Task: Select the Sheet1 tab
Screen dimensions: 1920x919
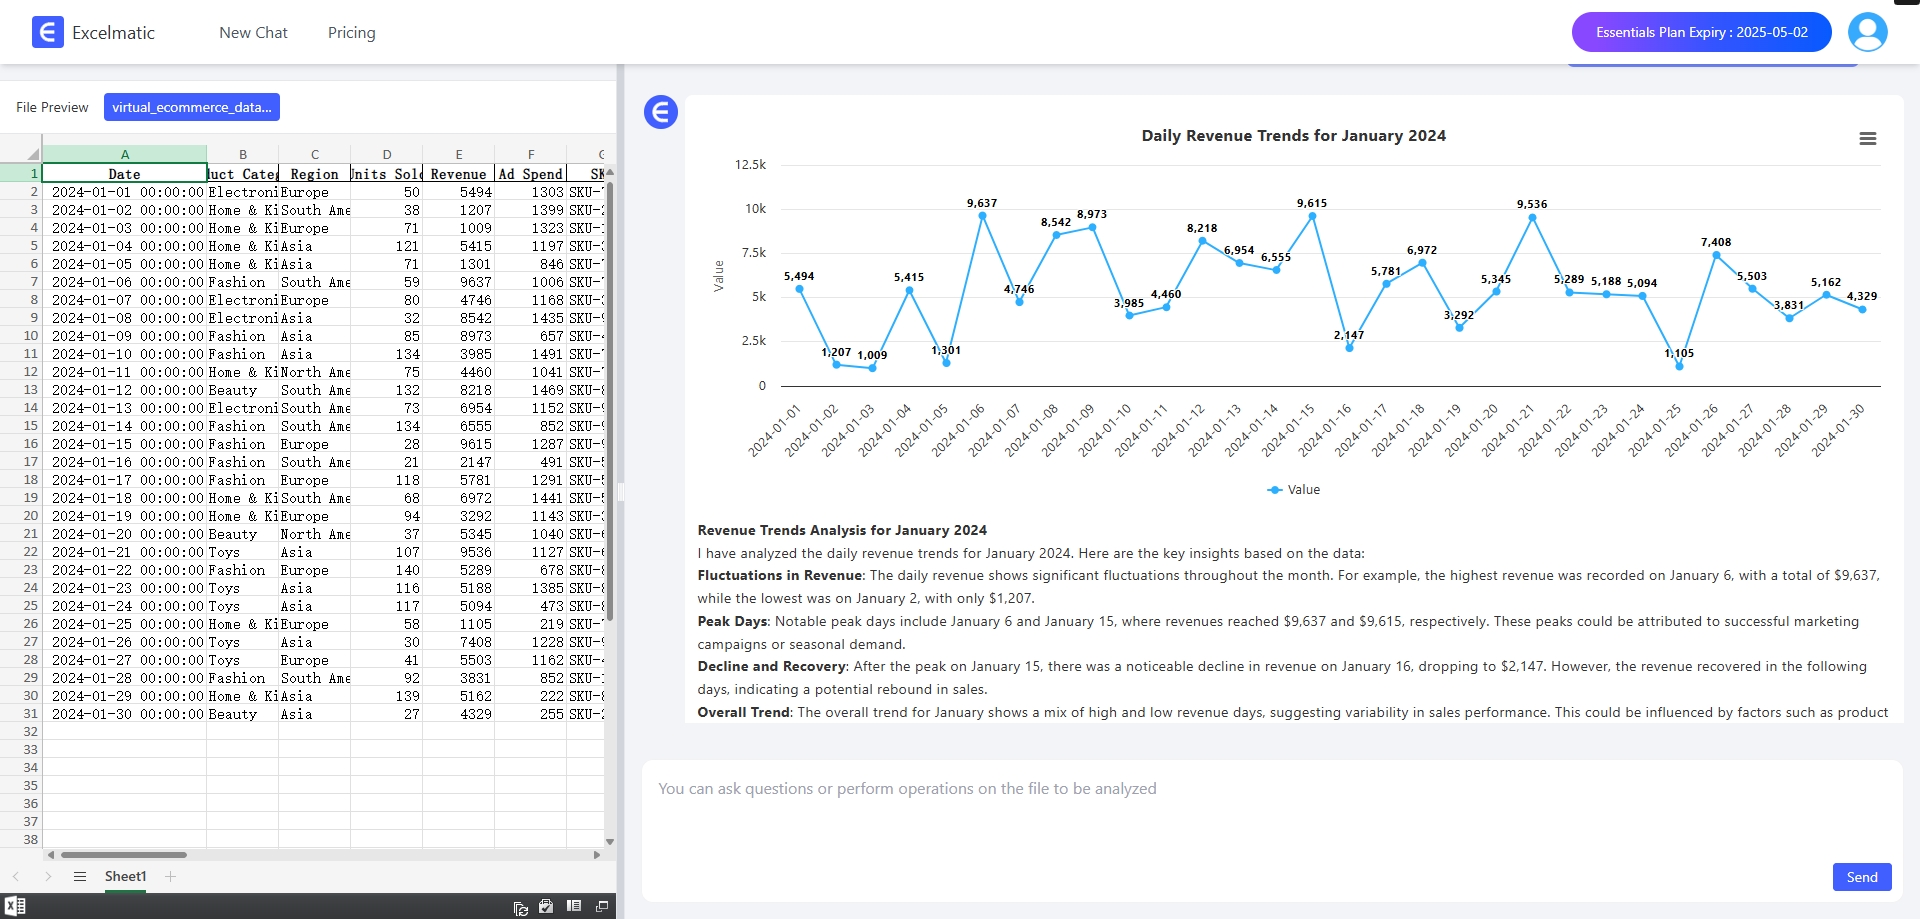Action: (x=125, y=877)
